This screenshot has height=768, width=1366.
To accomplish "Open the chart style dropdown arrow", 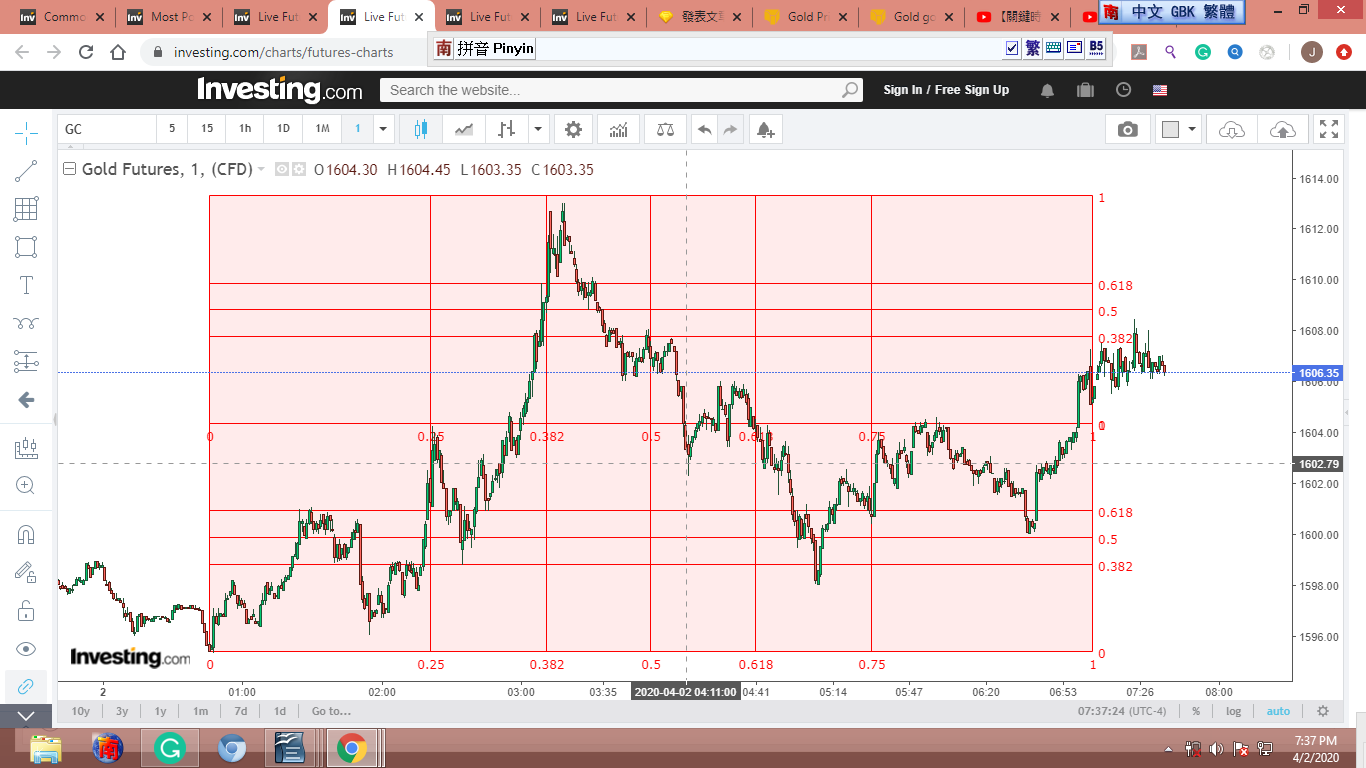I will pos(539,129).
